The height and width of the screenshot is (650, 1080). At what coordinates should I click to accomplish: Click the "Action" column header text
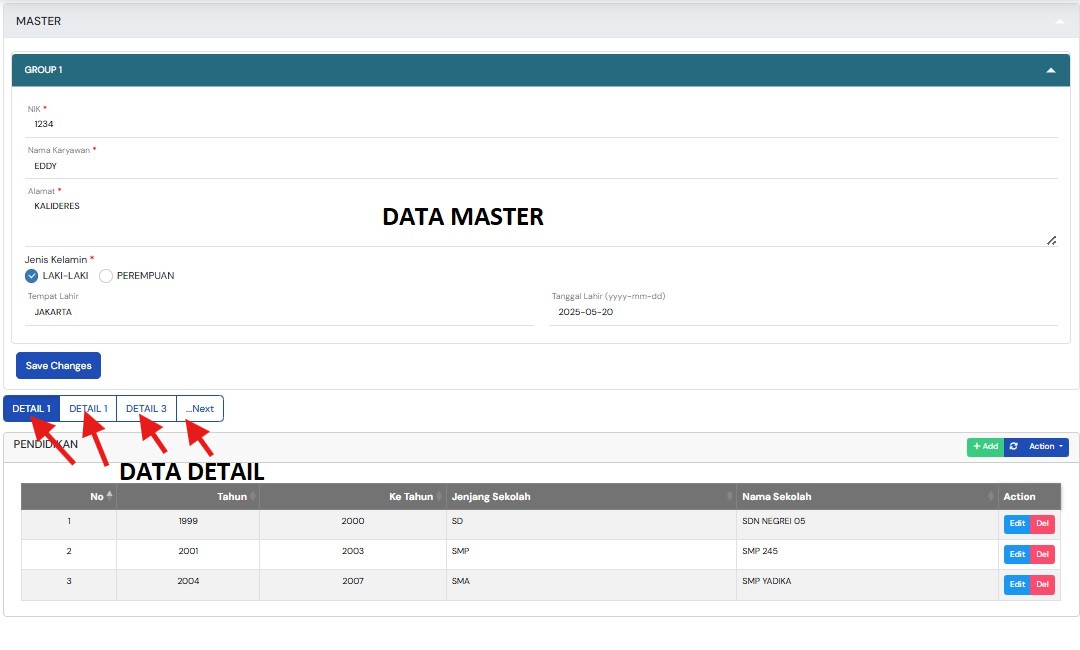coord(1019,496)
